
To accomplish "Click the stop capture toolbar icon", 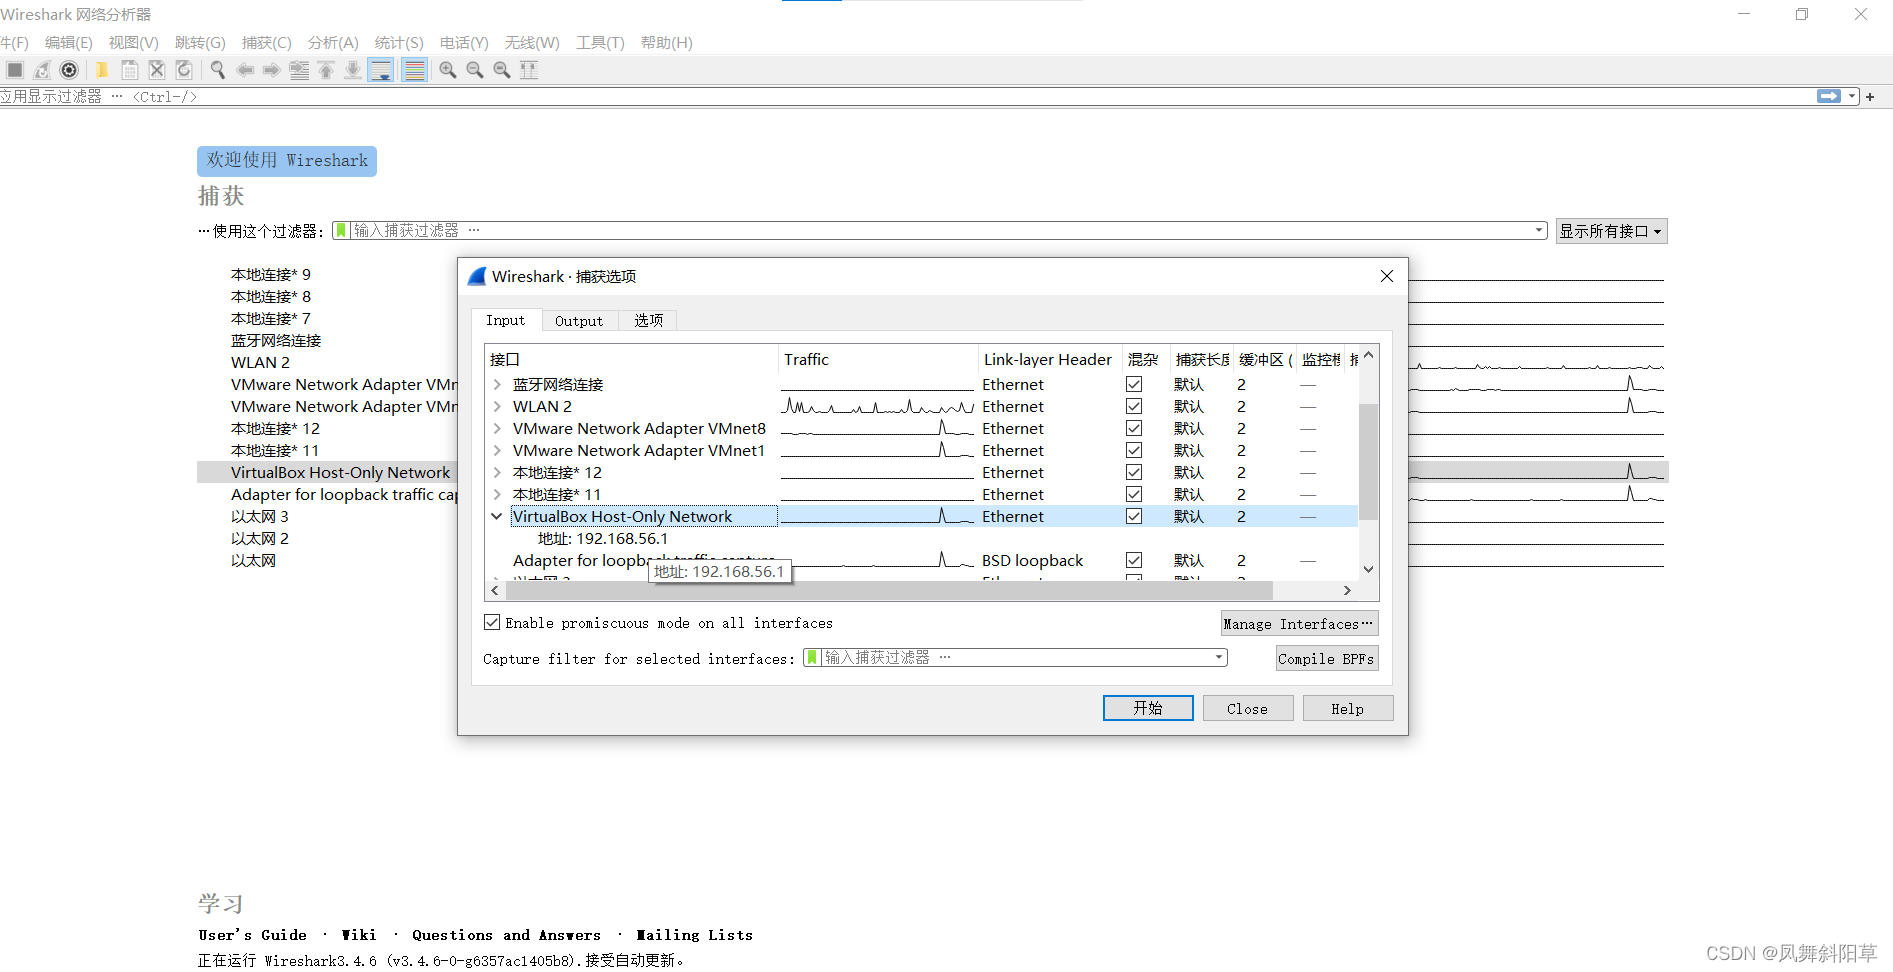I will pyautogui.click(x=15, y=70).
